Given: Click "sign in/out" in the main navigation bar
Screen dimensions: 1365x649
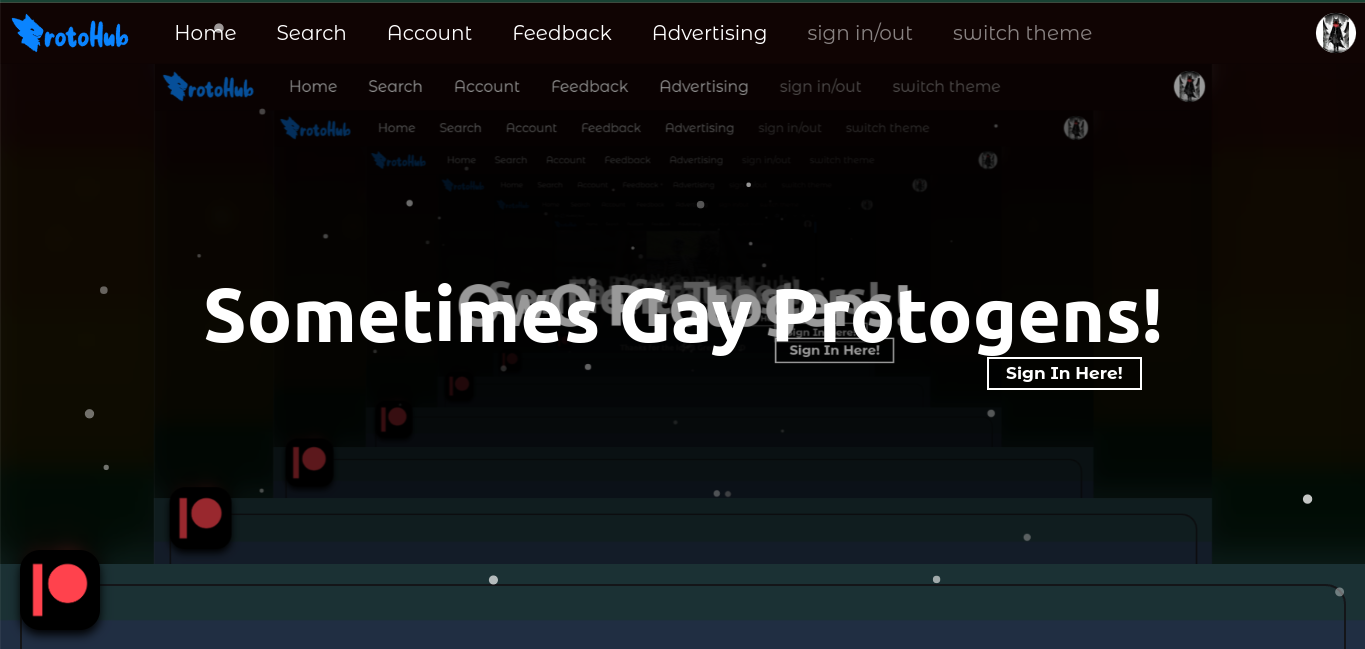Looking at the screenshot, I should pyautogui.click(x=860, y=33).
